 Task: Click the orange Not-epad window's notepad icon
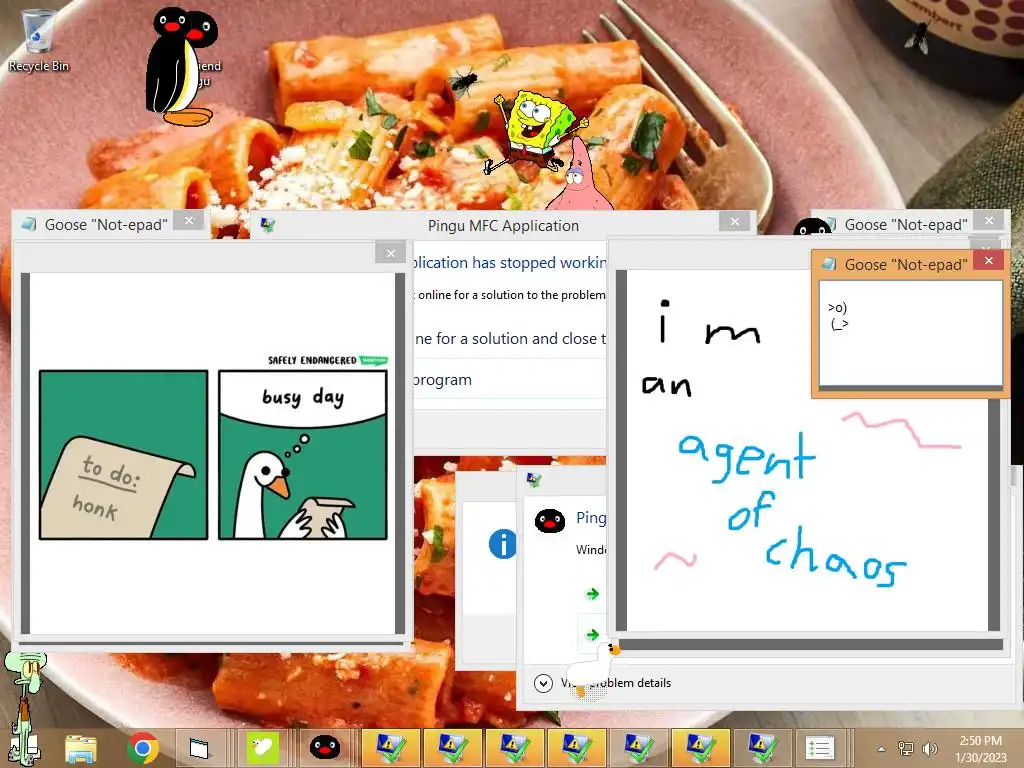(x=829, y=264)
